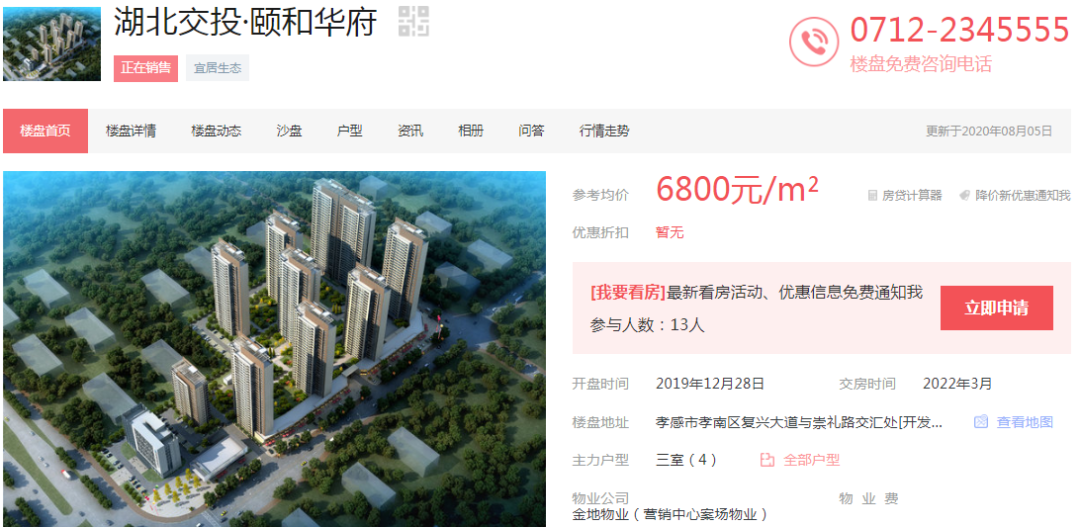Go to the 沙盘 tab
This screenshot has height=527, width=1080.
(x=289, y=131)
